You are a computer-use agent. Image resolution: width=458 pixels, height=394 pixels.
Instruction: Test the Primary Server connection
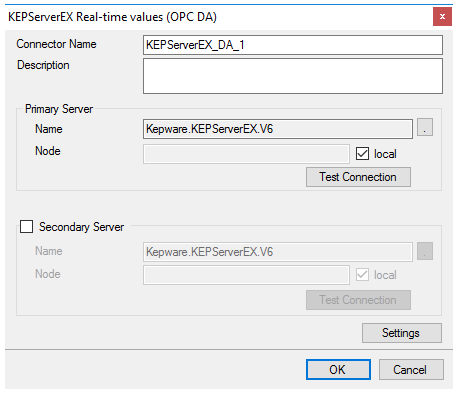tap(358, 177)
